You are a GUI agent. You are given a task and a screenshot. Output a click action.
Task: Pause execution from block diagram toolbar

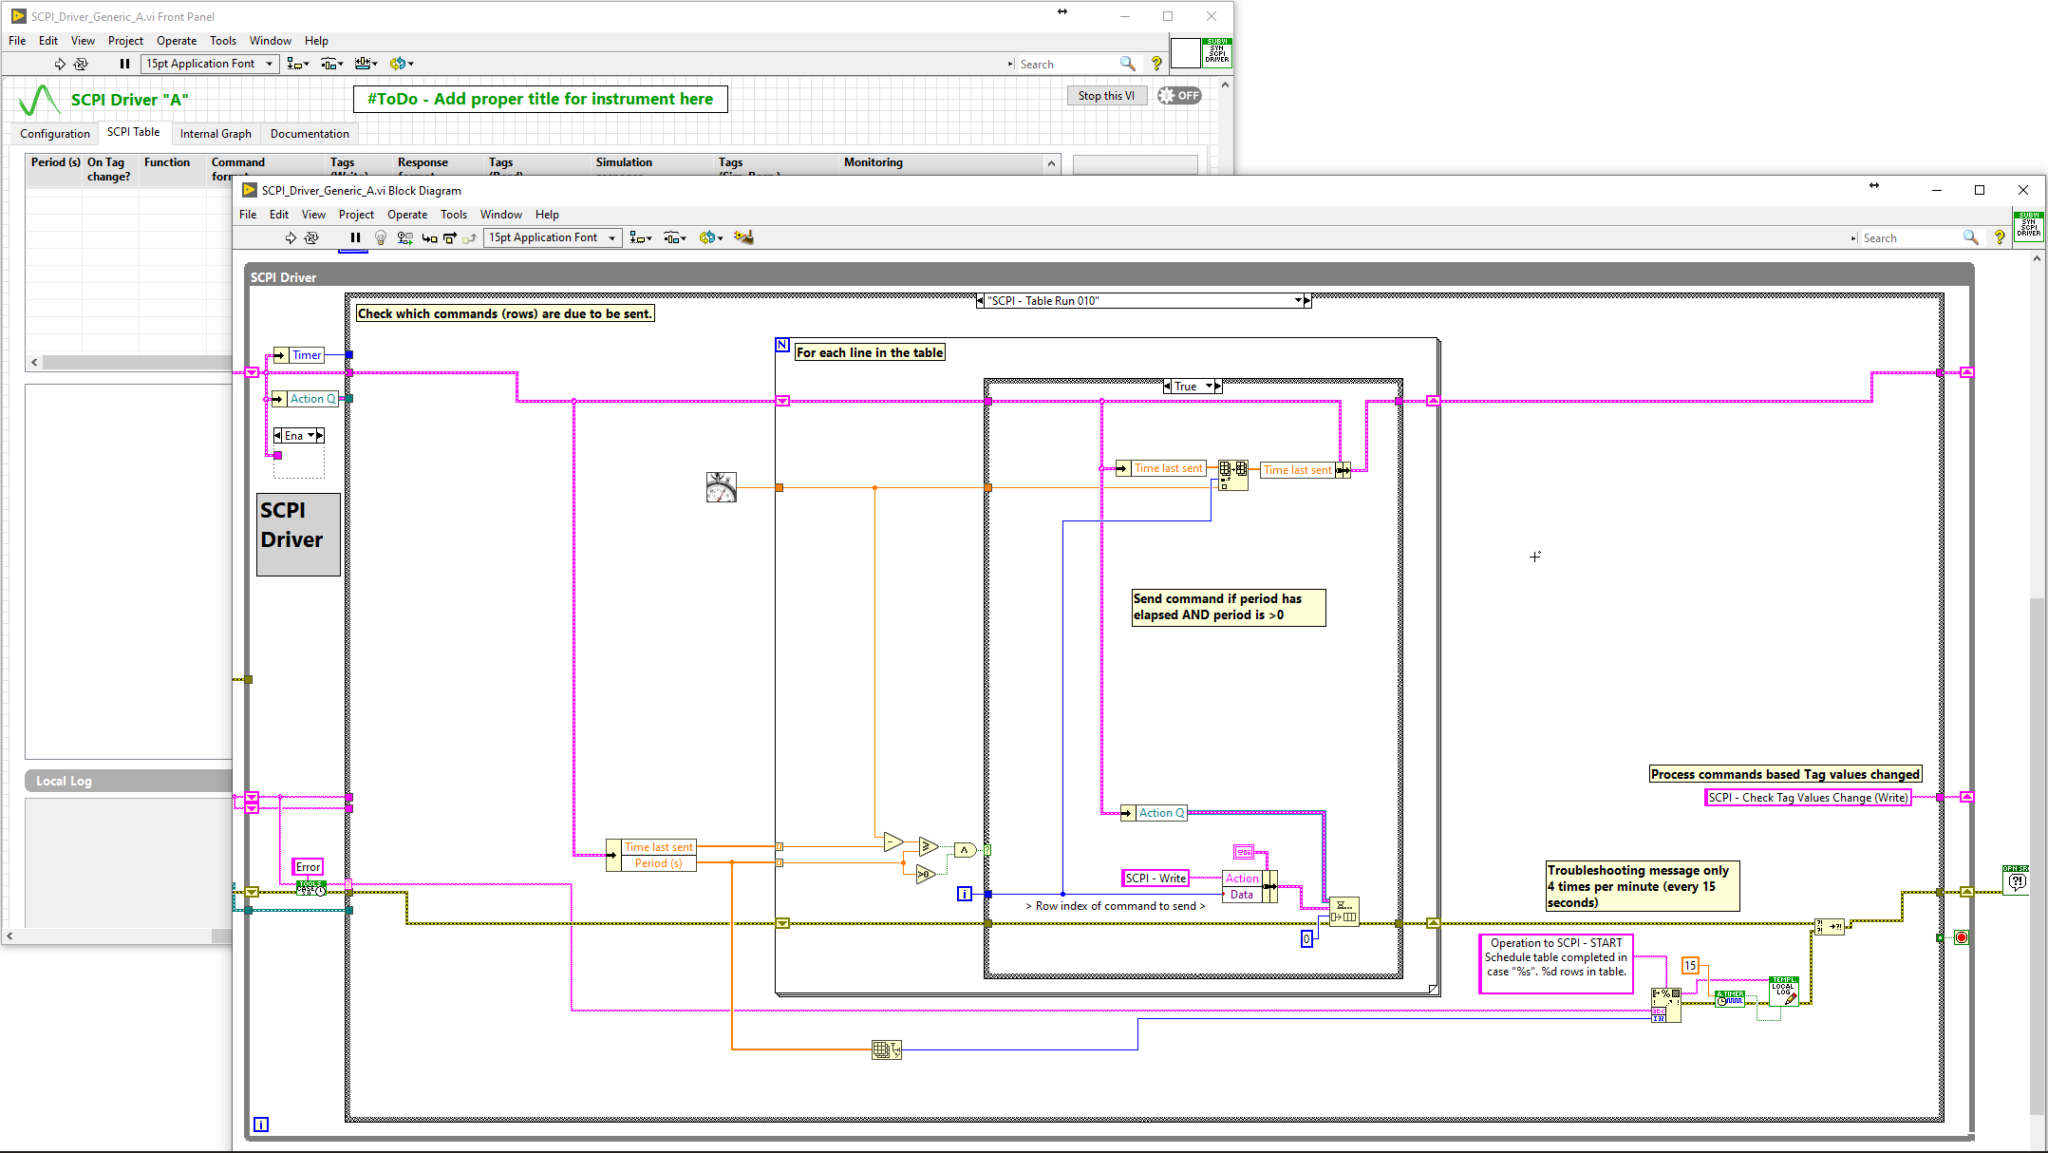tap(355, 238)
